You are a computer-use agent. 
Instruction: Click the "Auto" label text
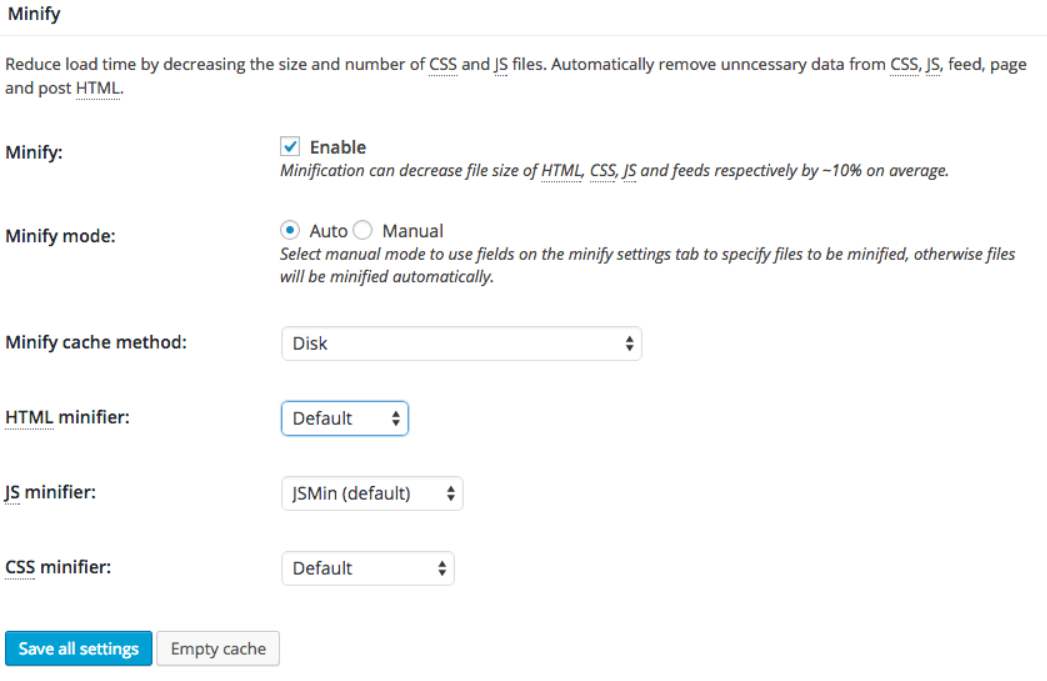tap(328, 230)
